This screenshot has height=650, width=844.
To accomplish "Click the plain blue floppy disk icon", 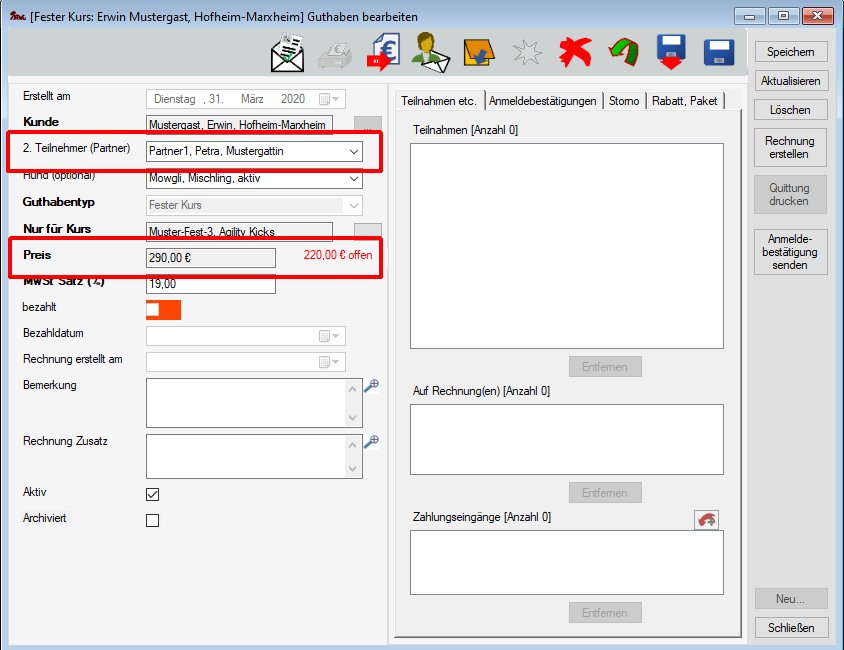I will [x=720, y=54].
